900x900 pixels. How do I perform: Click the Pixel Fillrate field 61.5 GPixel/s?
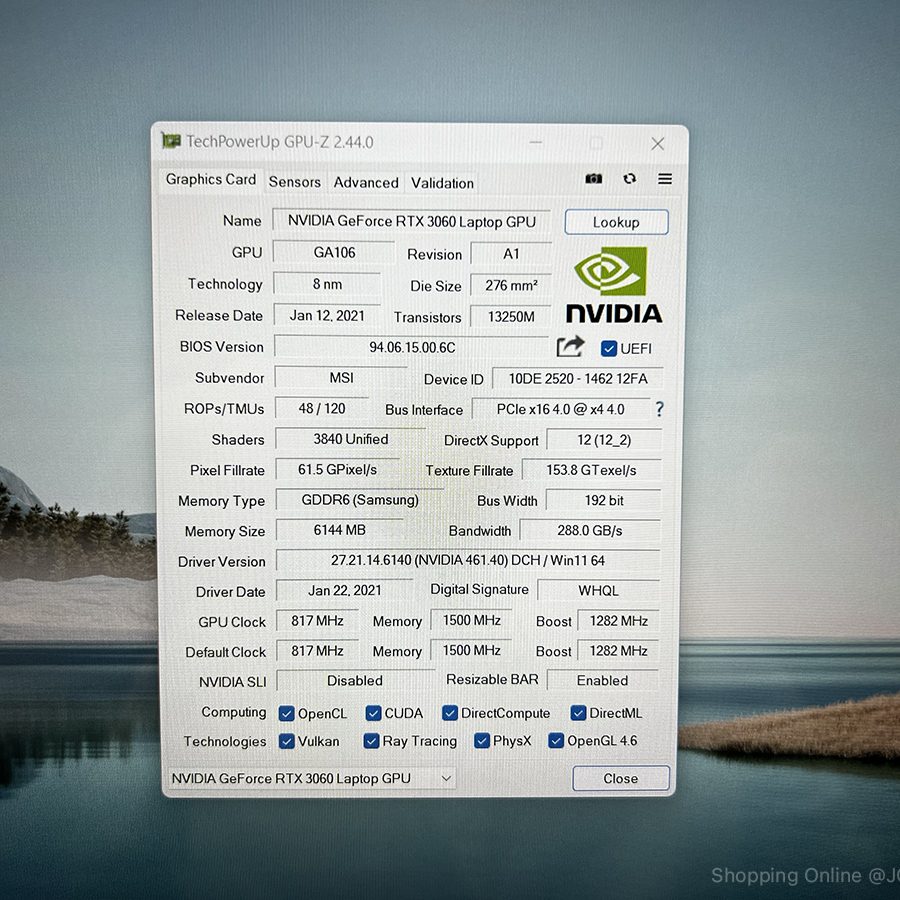click(x=338, y=470)
